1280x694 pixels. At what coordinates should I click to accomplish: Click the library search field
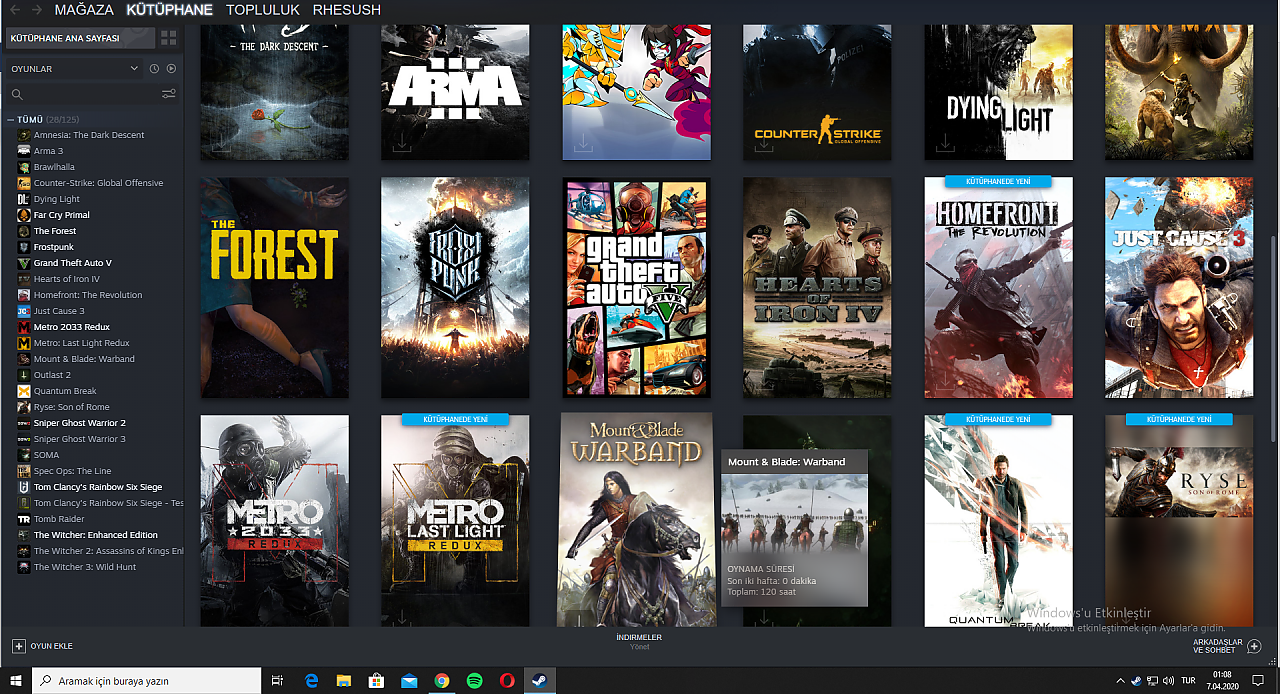[85, 94]
